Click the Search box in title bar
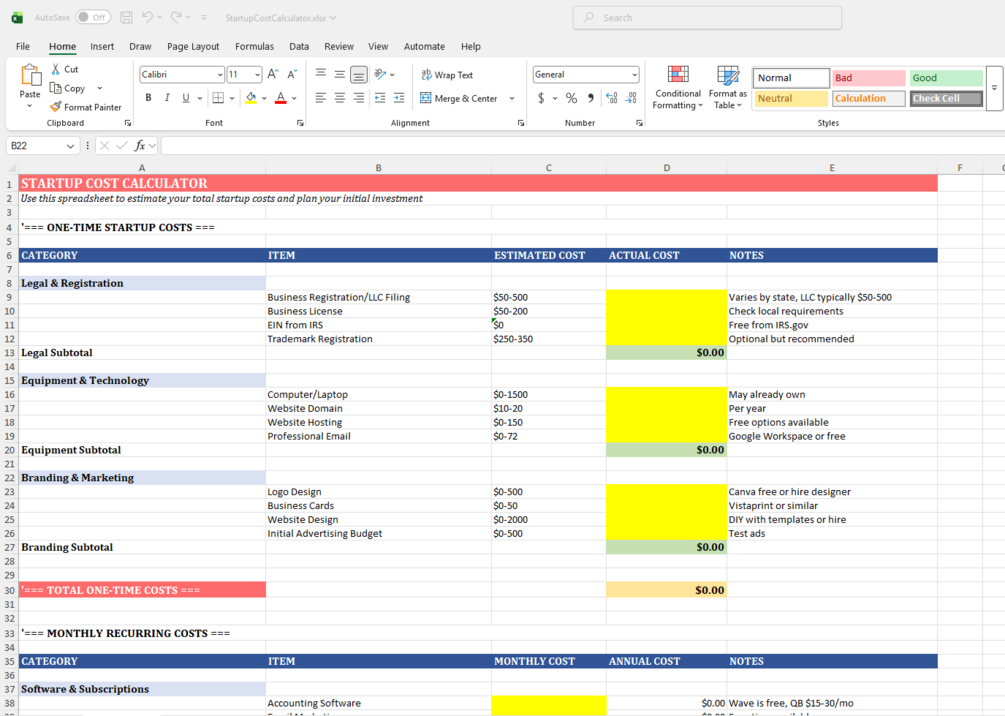This screenshot has width=1005, height=716. click(x=707, y=18)
